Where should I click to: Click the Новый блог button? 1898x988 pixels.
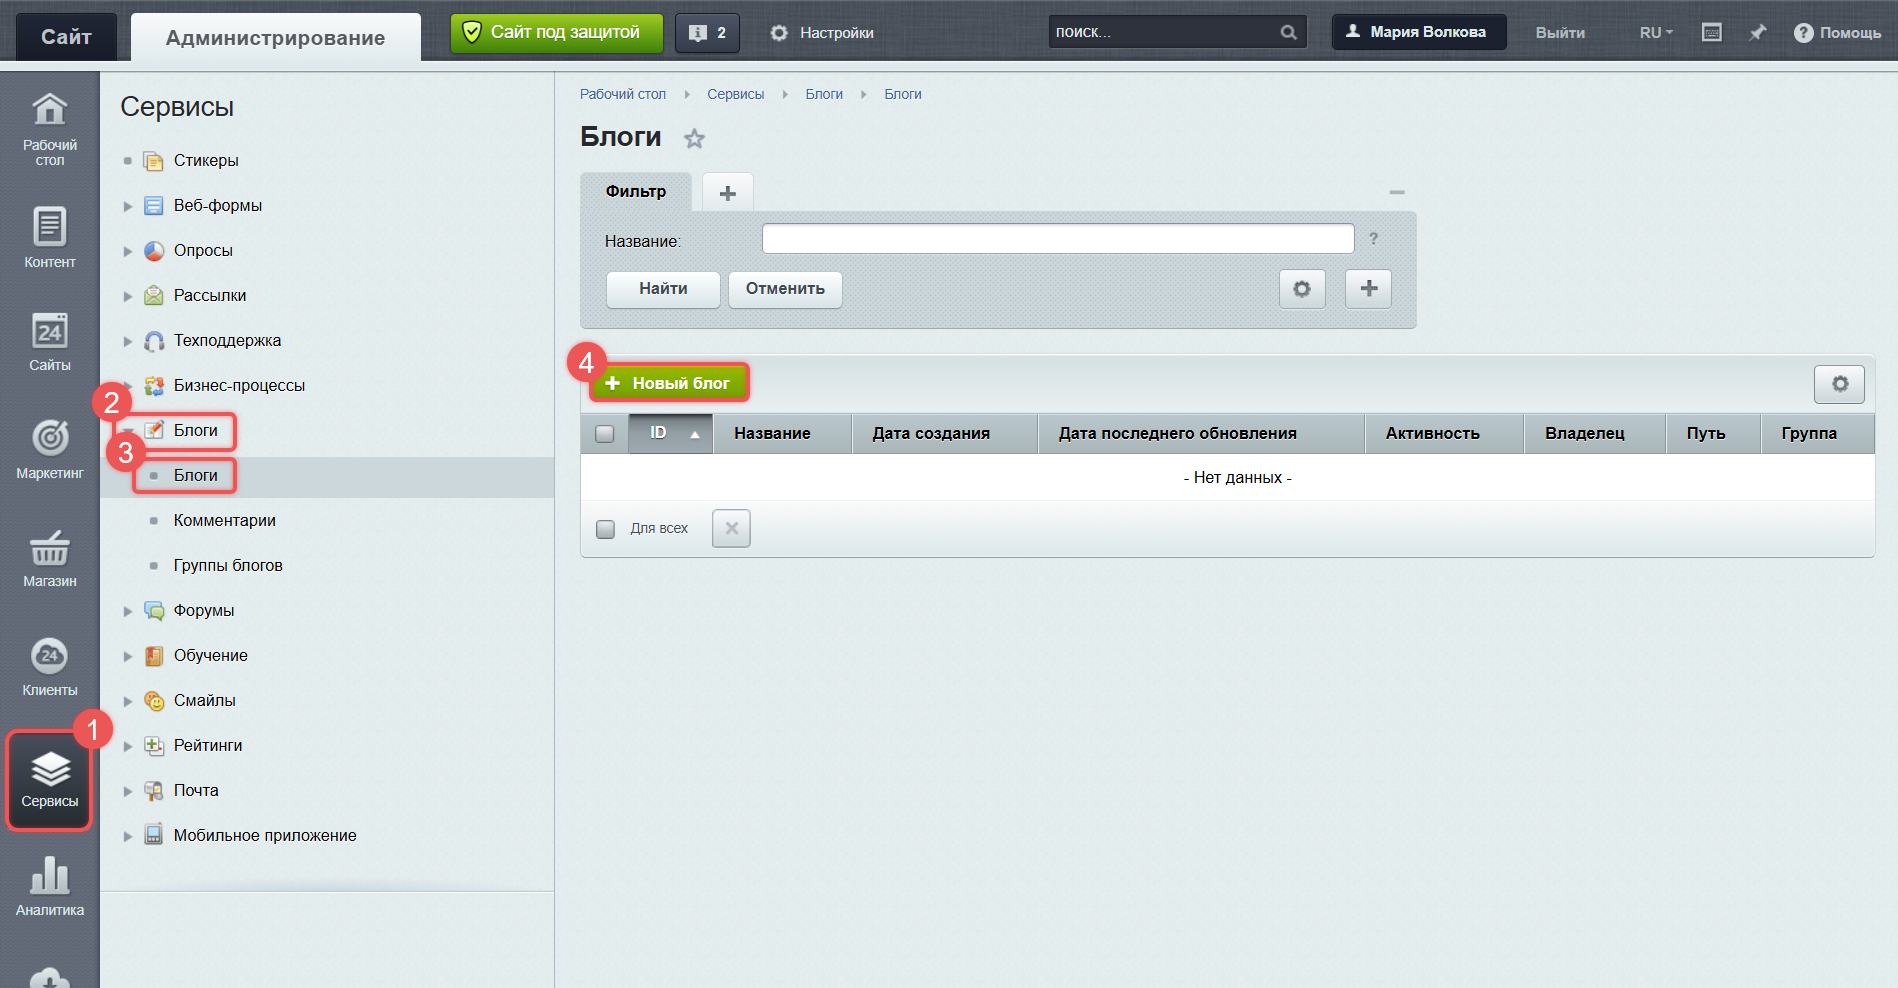point(669,383)
